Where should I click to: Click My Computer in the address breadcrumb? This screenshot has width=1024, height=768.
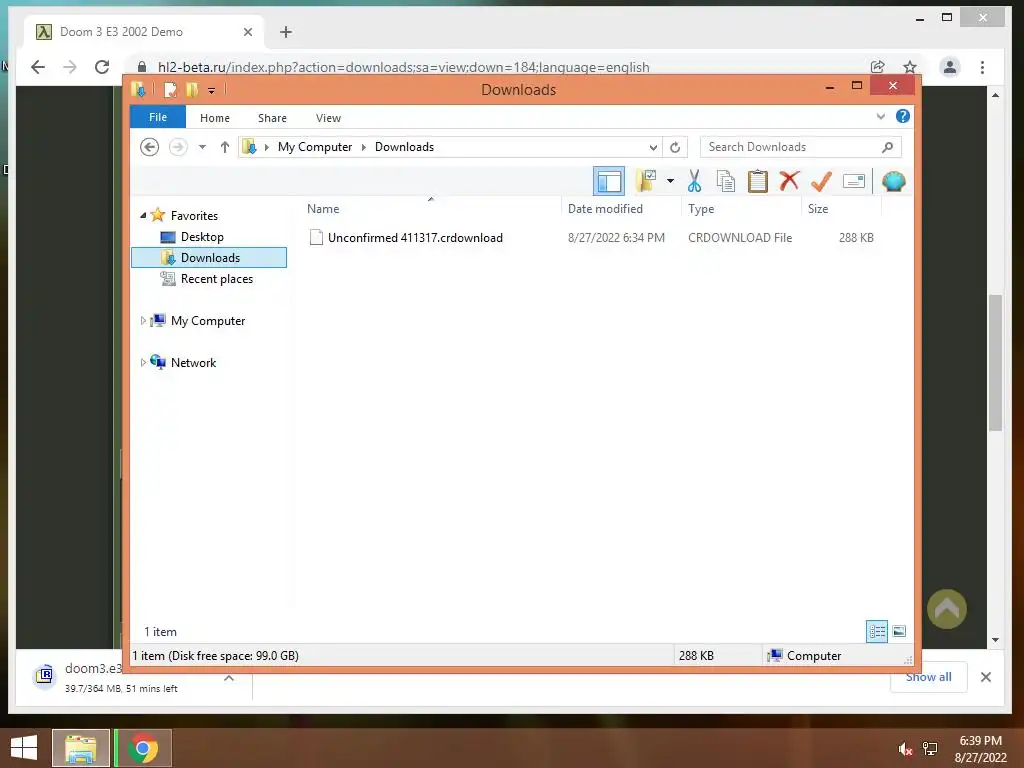(x=315, y=147)
